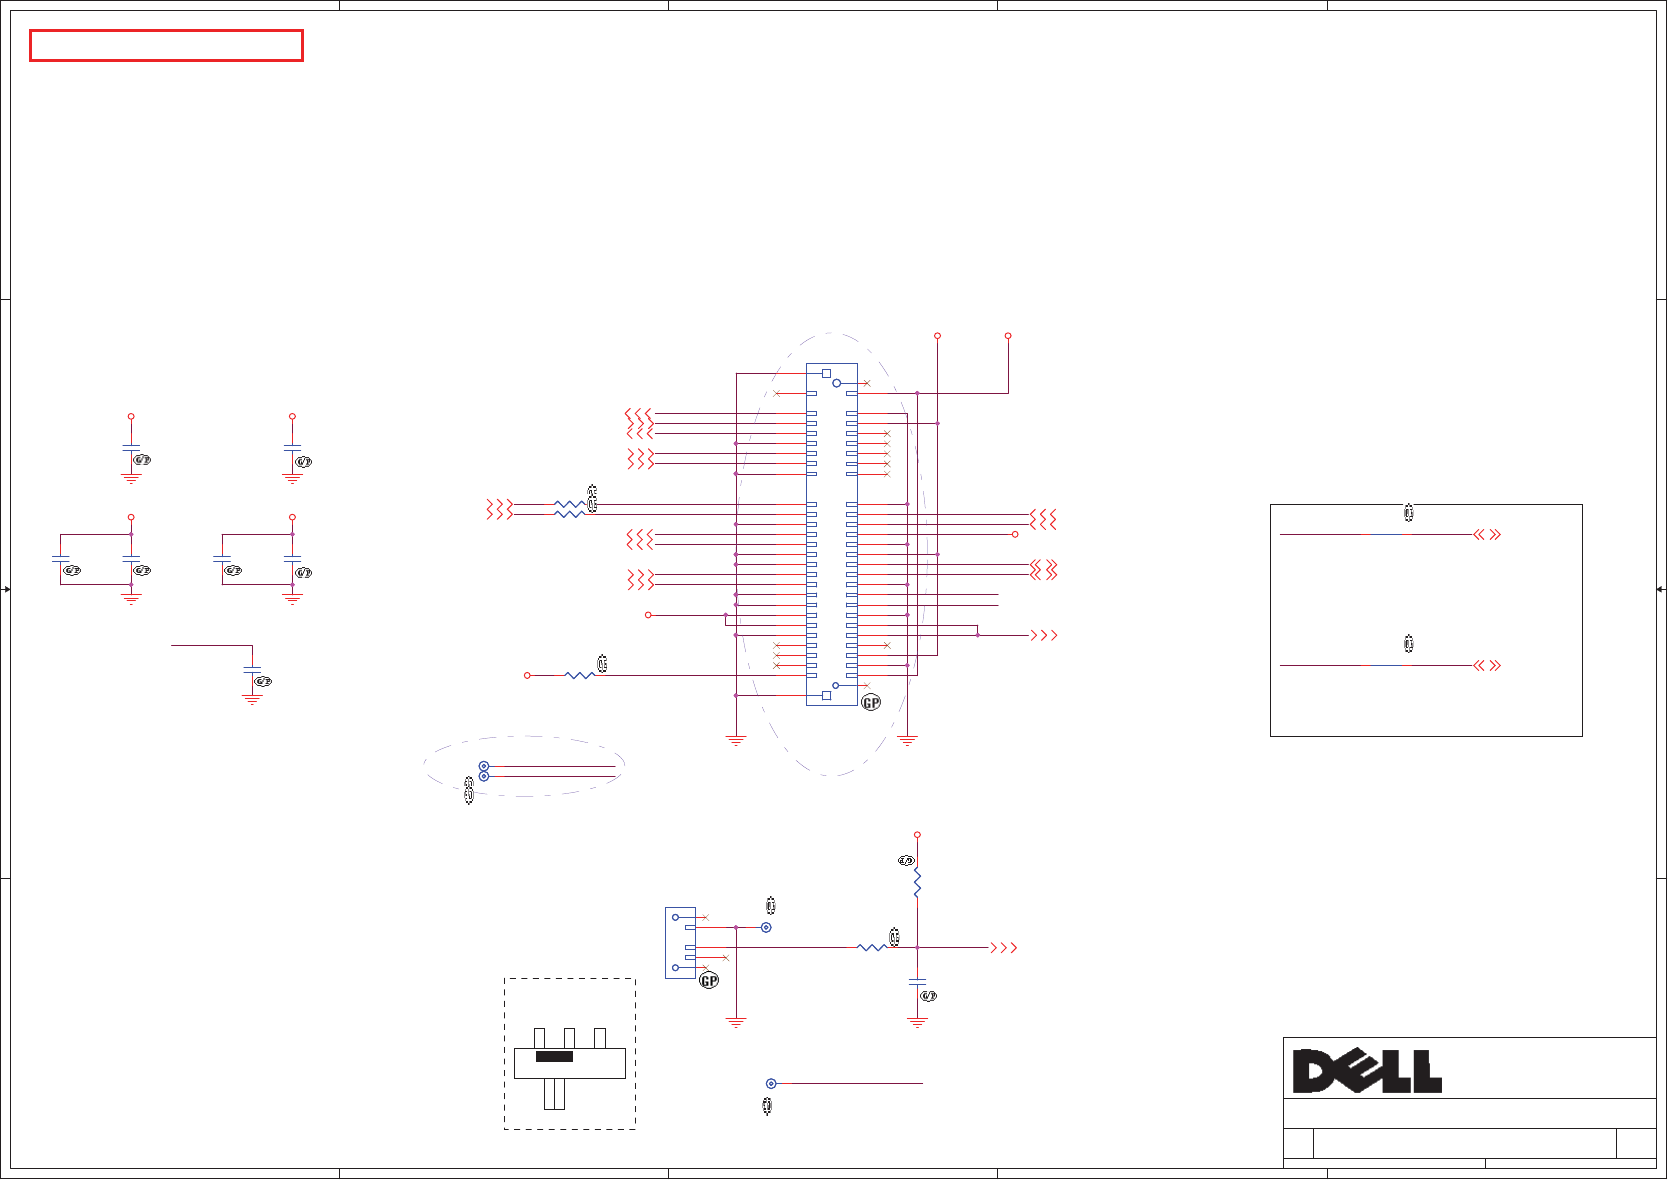The height and width of the screenshot is (1180, 1668).
Task: Click the ground symbol under the large connector's left bus
Action: 736,741
